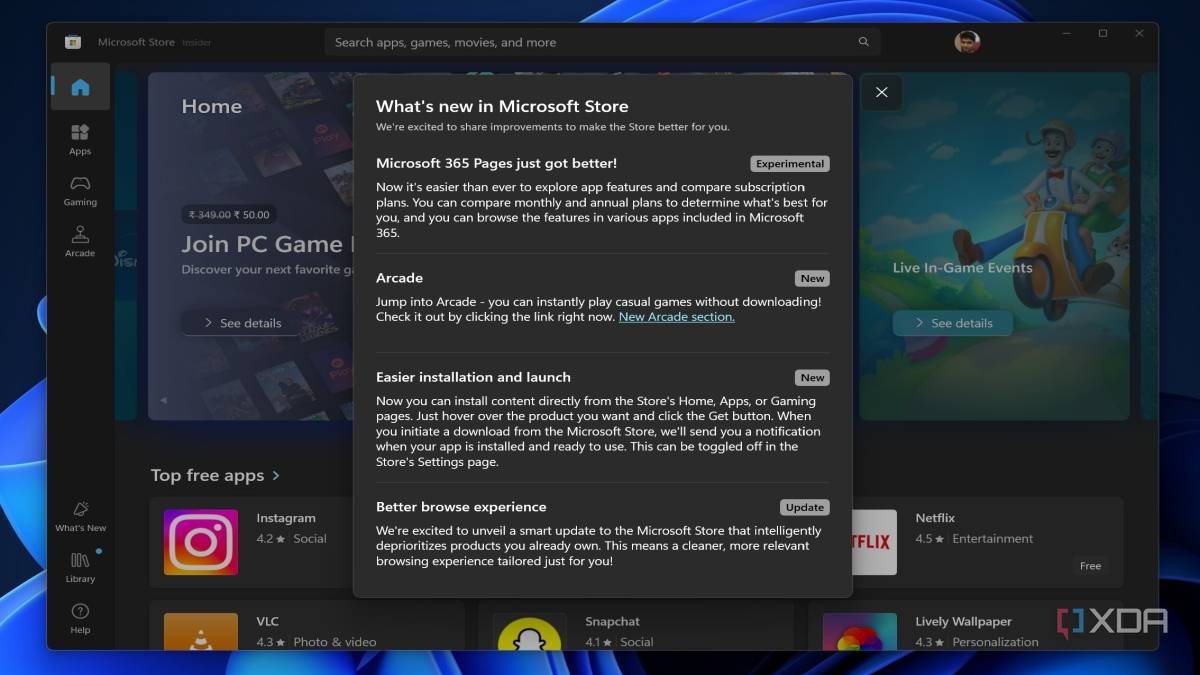Click the Instagram app icon
The image size is (1200, 675).
(201, 542)
